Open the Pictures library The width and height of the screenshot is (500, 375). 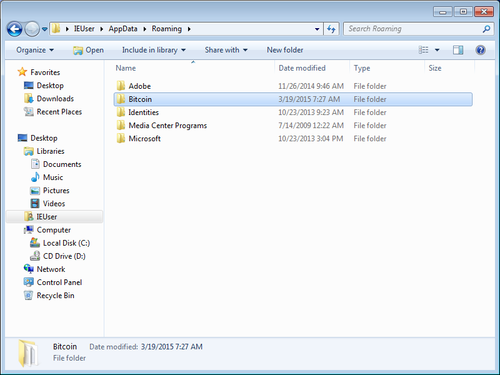(x=56, y=190)
